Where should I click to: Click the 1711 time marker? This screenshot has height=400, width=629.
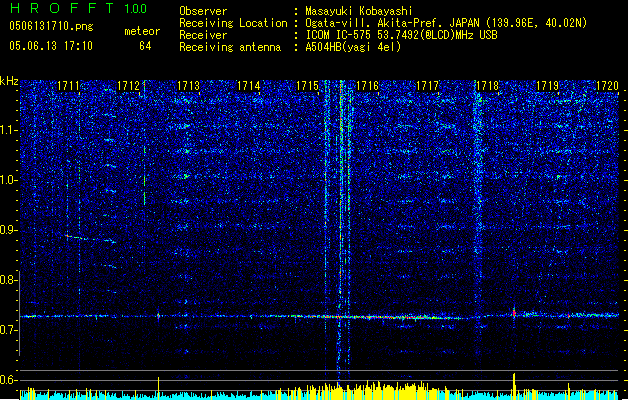pyautogui.click(x=68, y=86)
